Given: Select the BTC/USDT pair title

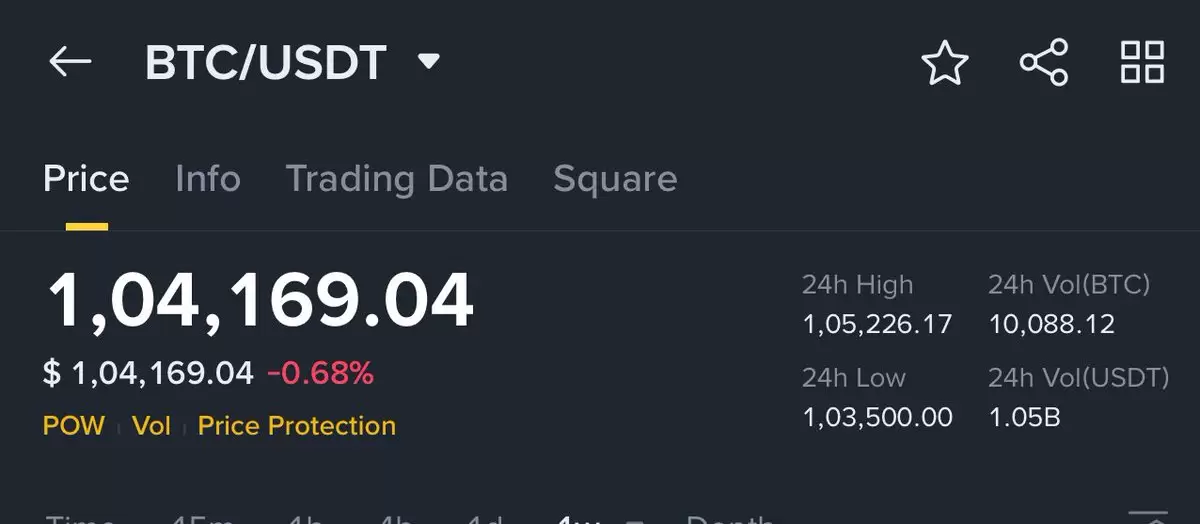Looking at the screenshot, I should click(265, 63).
